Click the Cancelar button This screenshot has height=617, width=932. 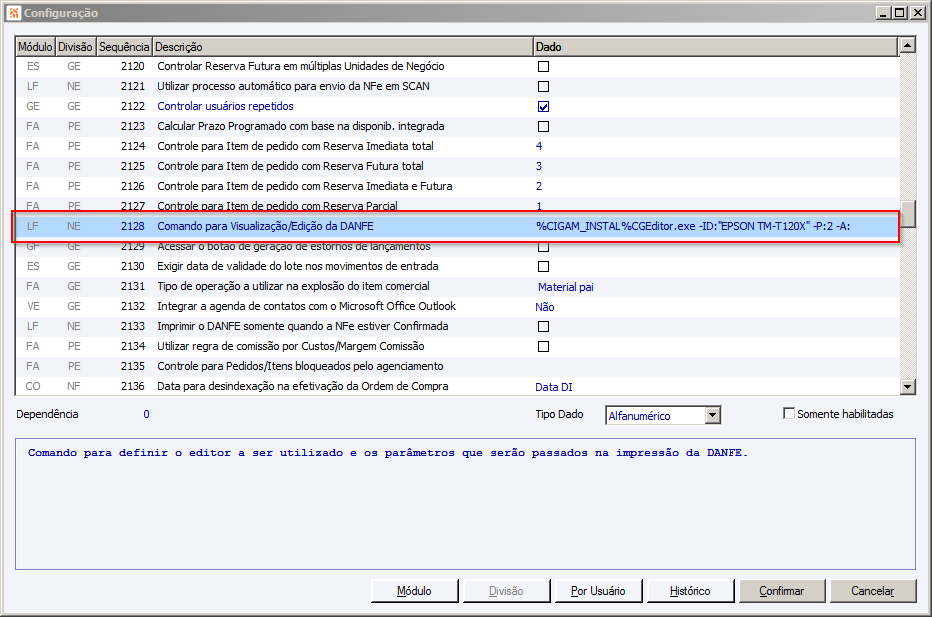[x=873, y=591]
